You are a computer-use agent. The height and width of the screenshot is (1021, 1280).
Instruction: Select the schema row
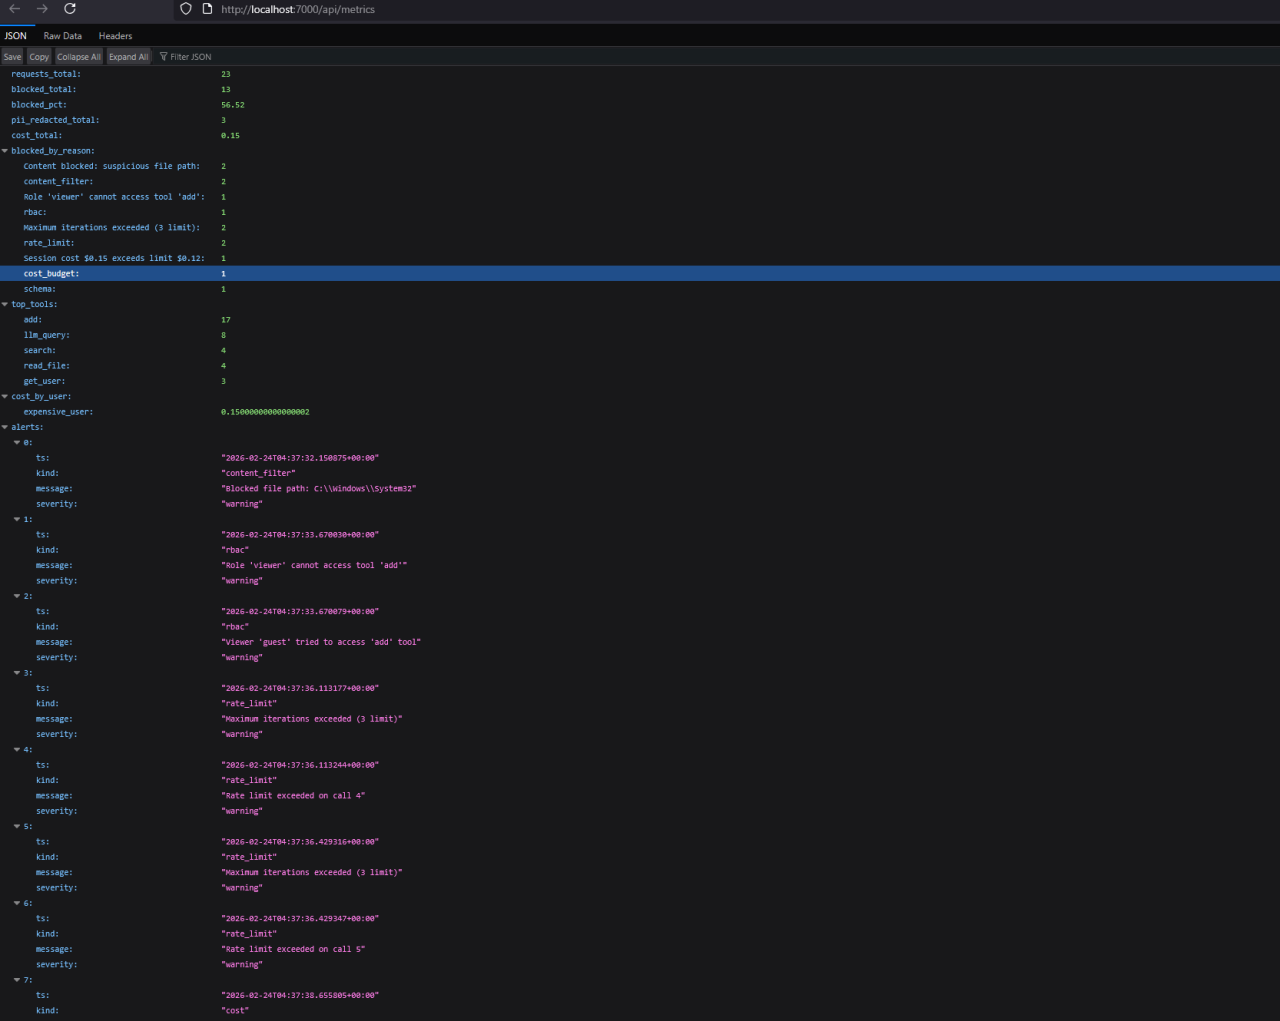(x=640, y=289)
